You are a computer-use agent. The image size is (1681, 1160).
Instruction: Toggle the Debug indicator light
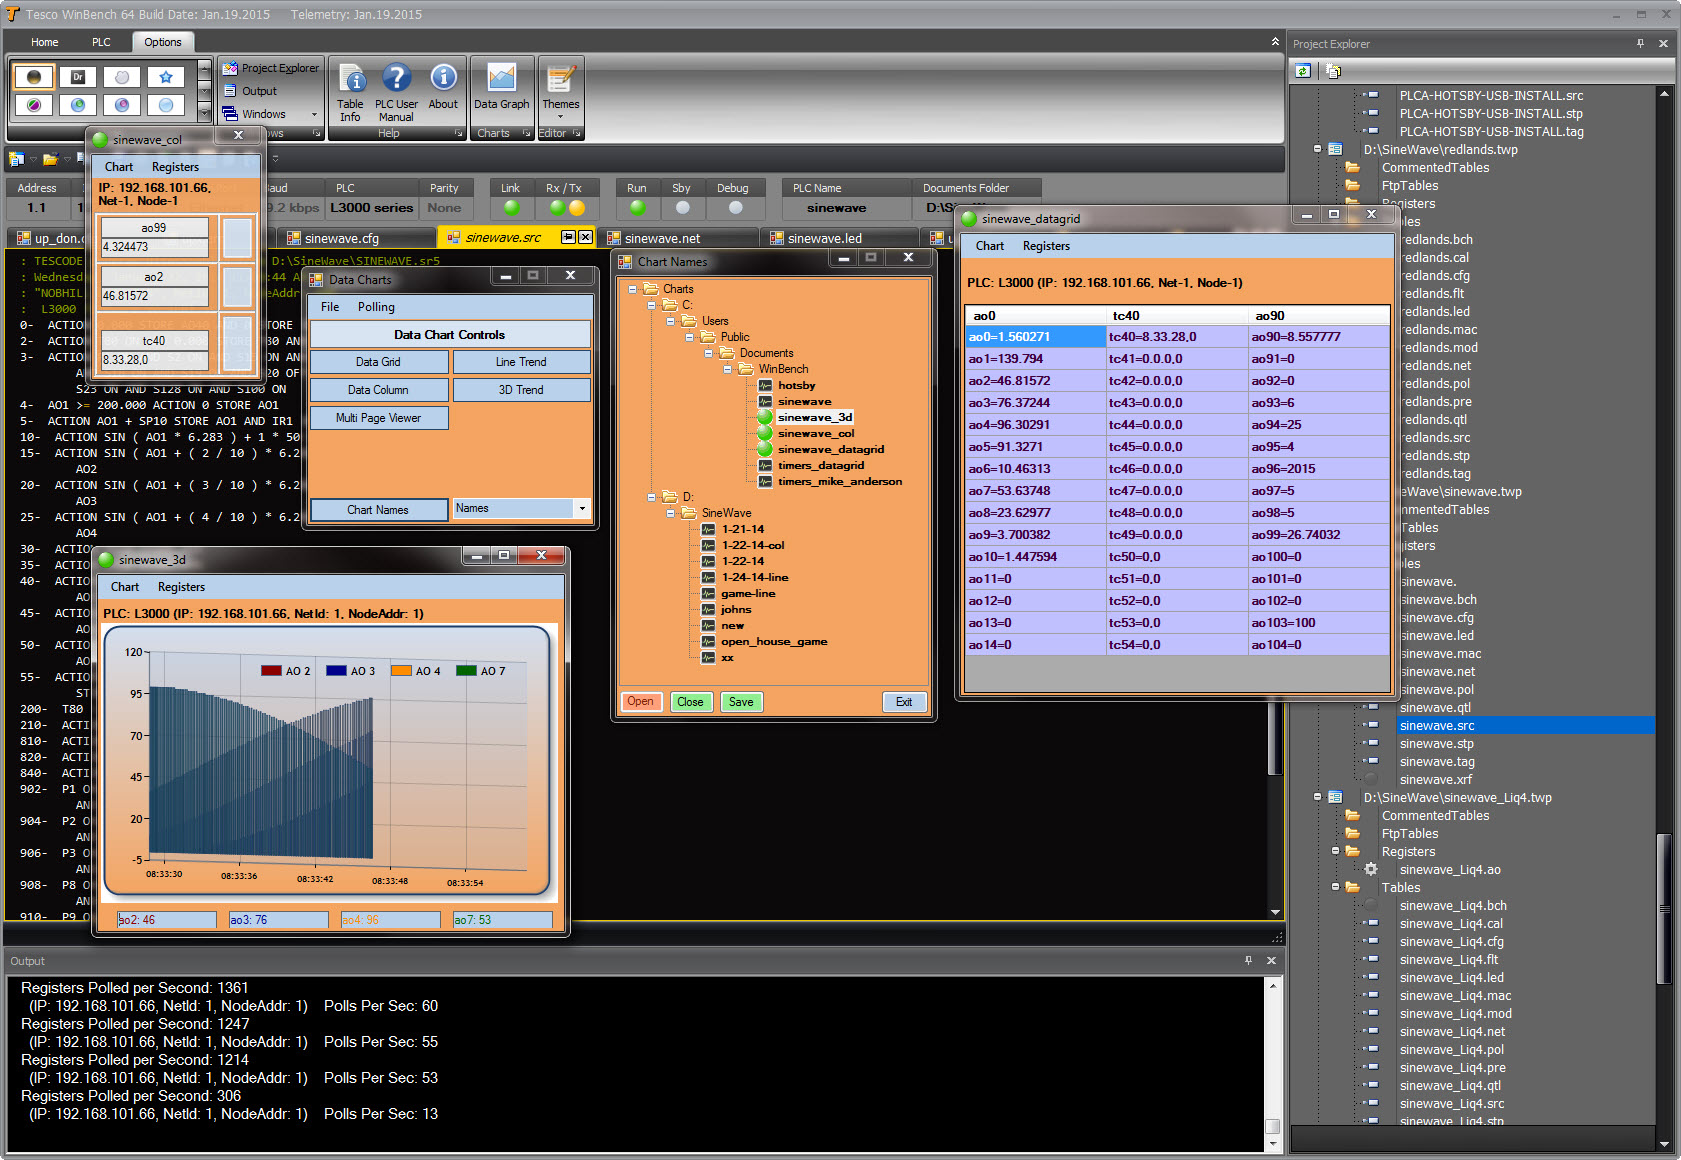tap(736, 207)
